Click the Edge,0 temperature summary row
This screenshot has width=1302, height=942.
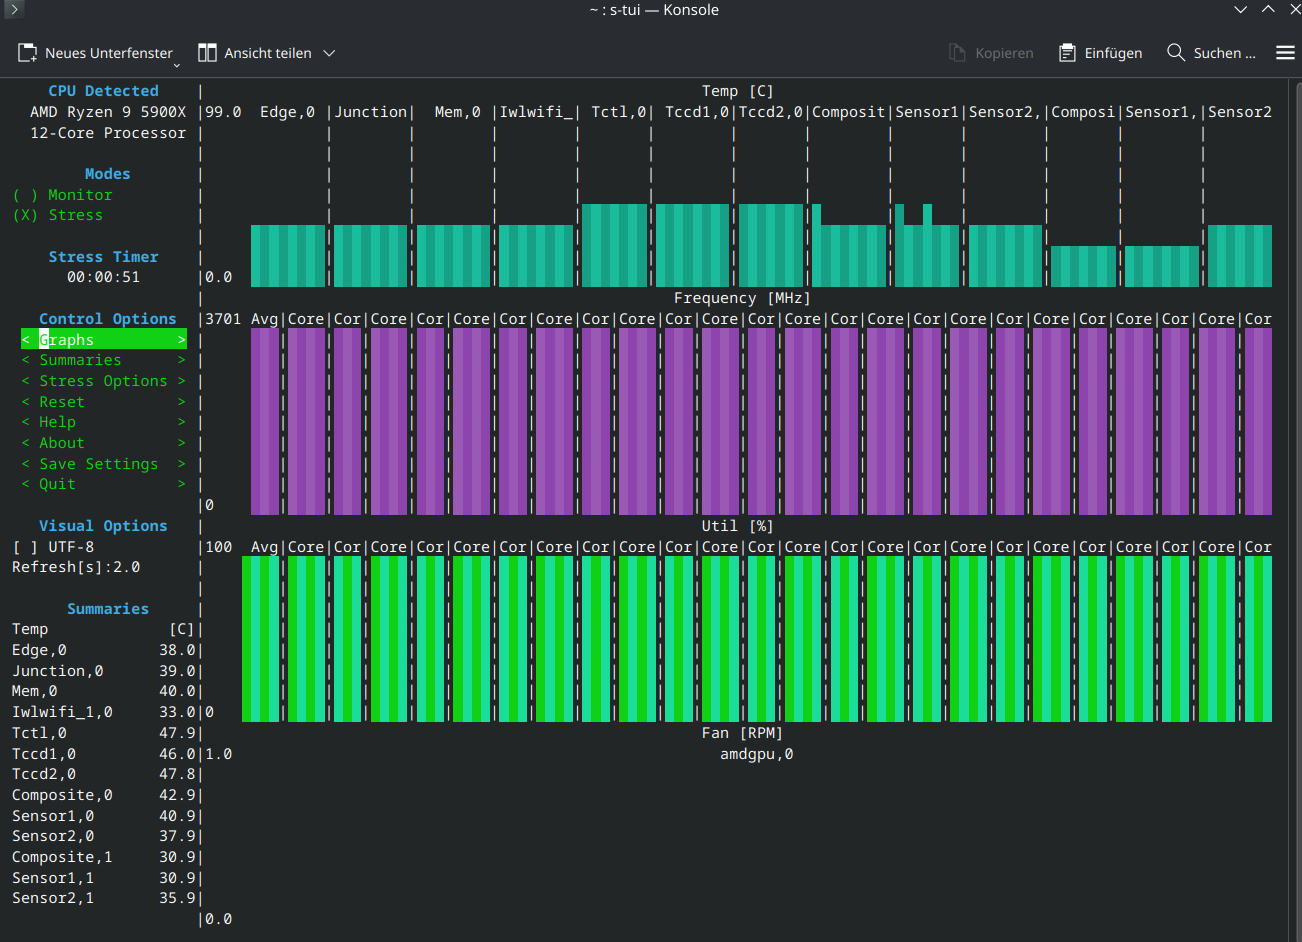pos(104,650)
